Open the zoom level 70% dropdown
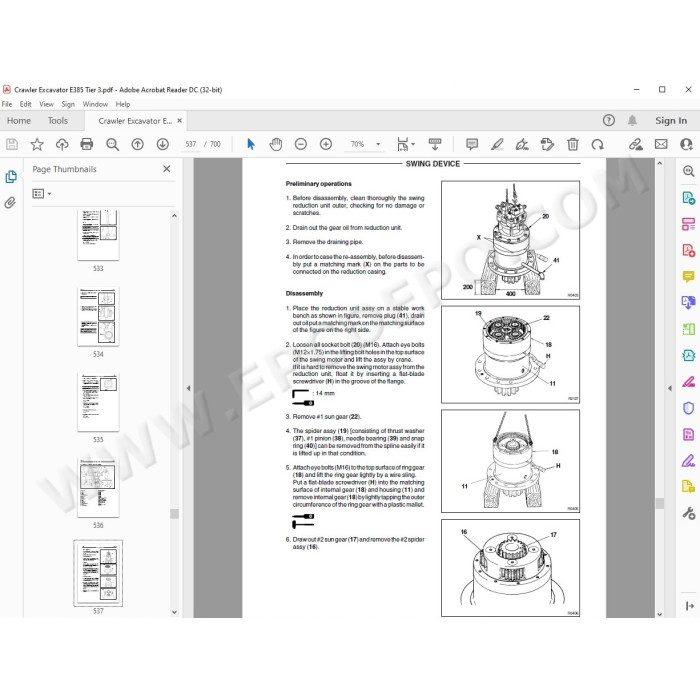Image resolution: width=700 pixels, height=700 pixels. pos(378,144)
